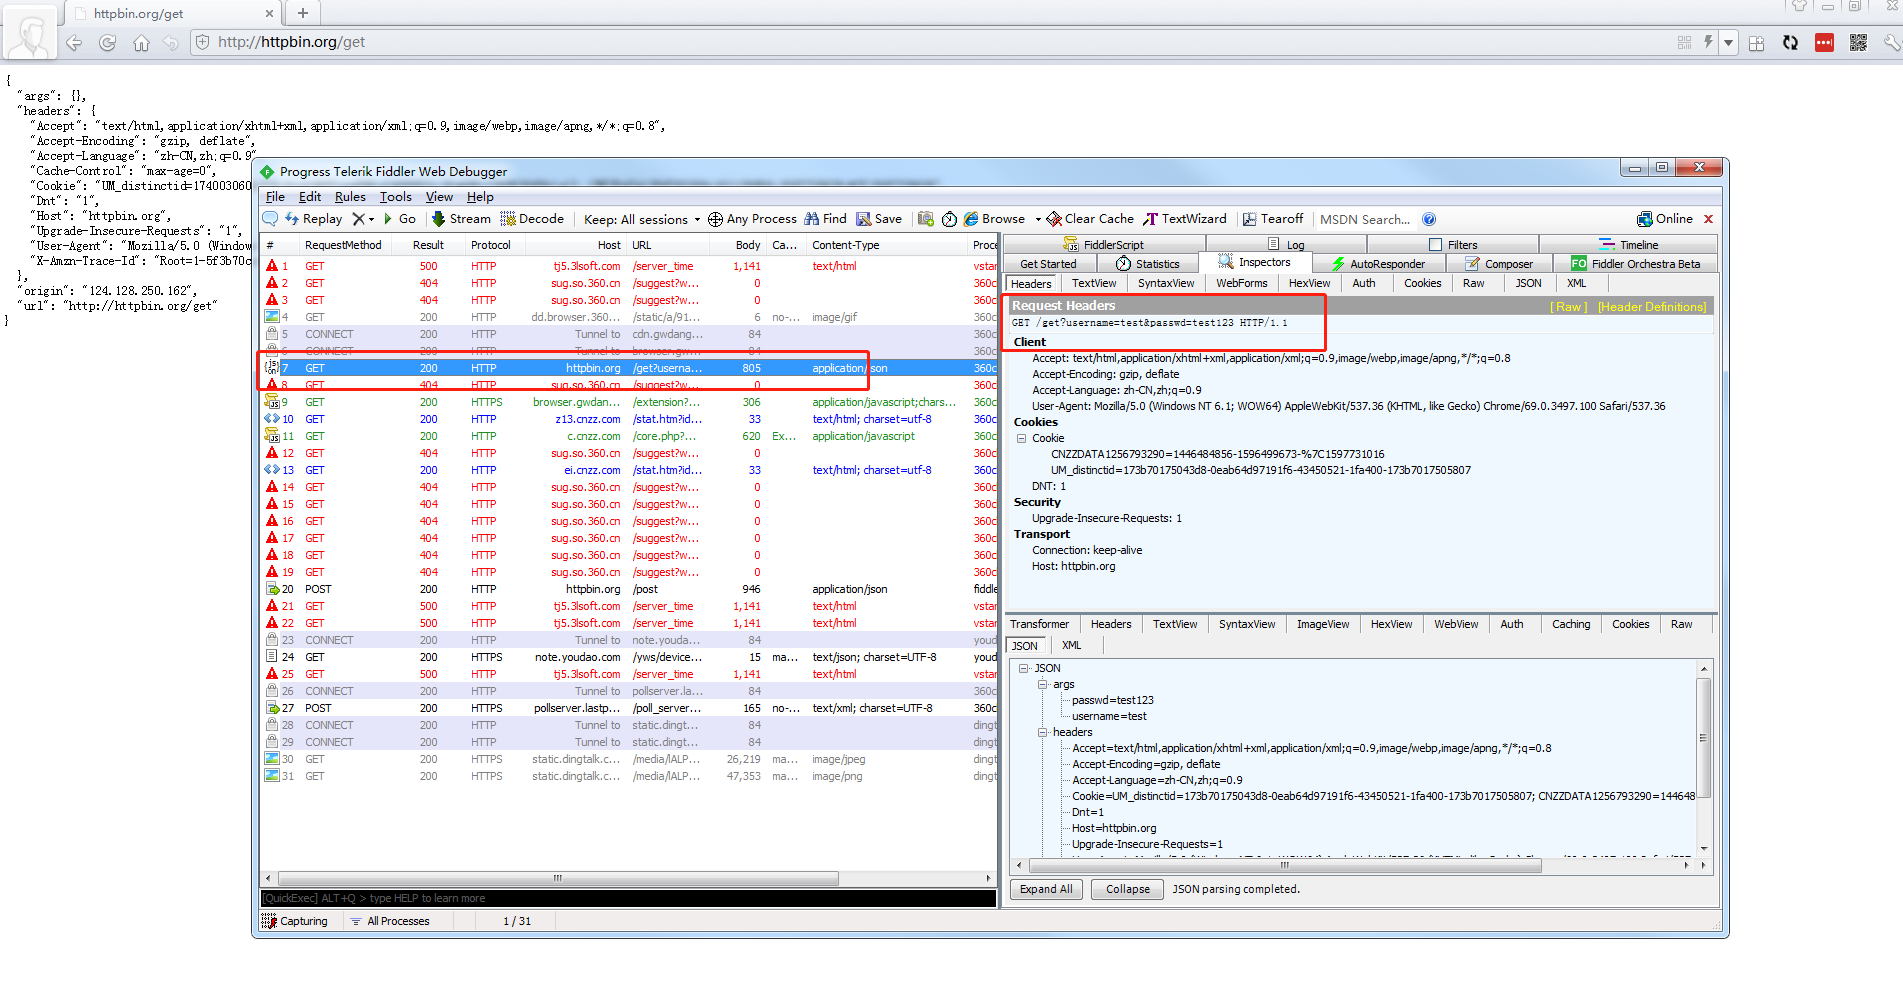Select the Transformer response tab
The width and height of the screenshot is (1903, 1000).
(1039, 624)
